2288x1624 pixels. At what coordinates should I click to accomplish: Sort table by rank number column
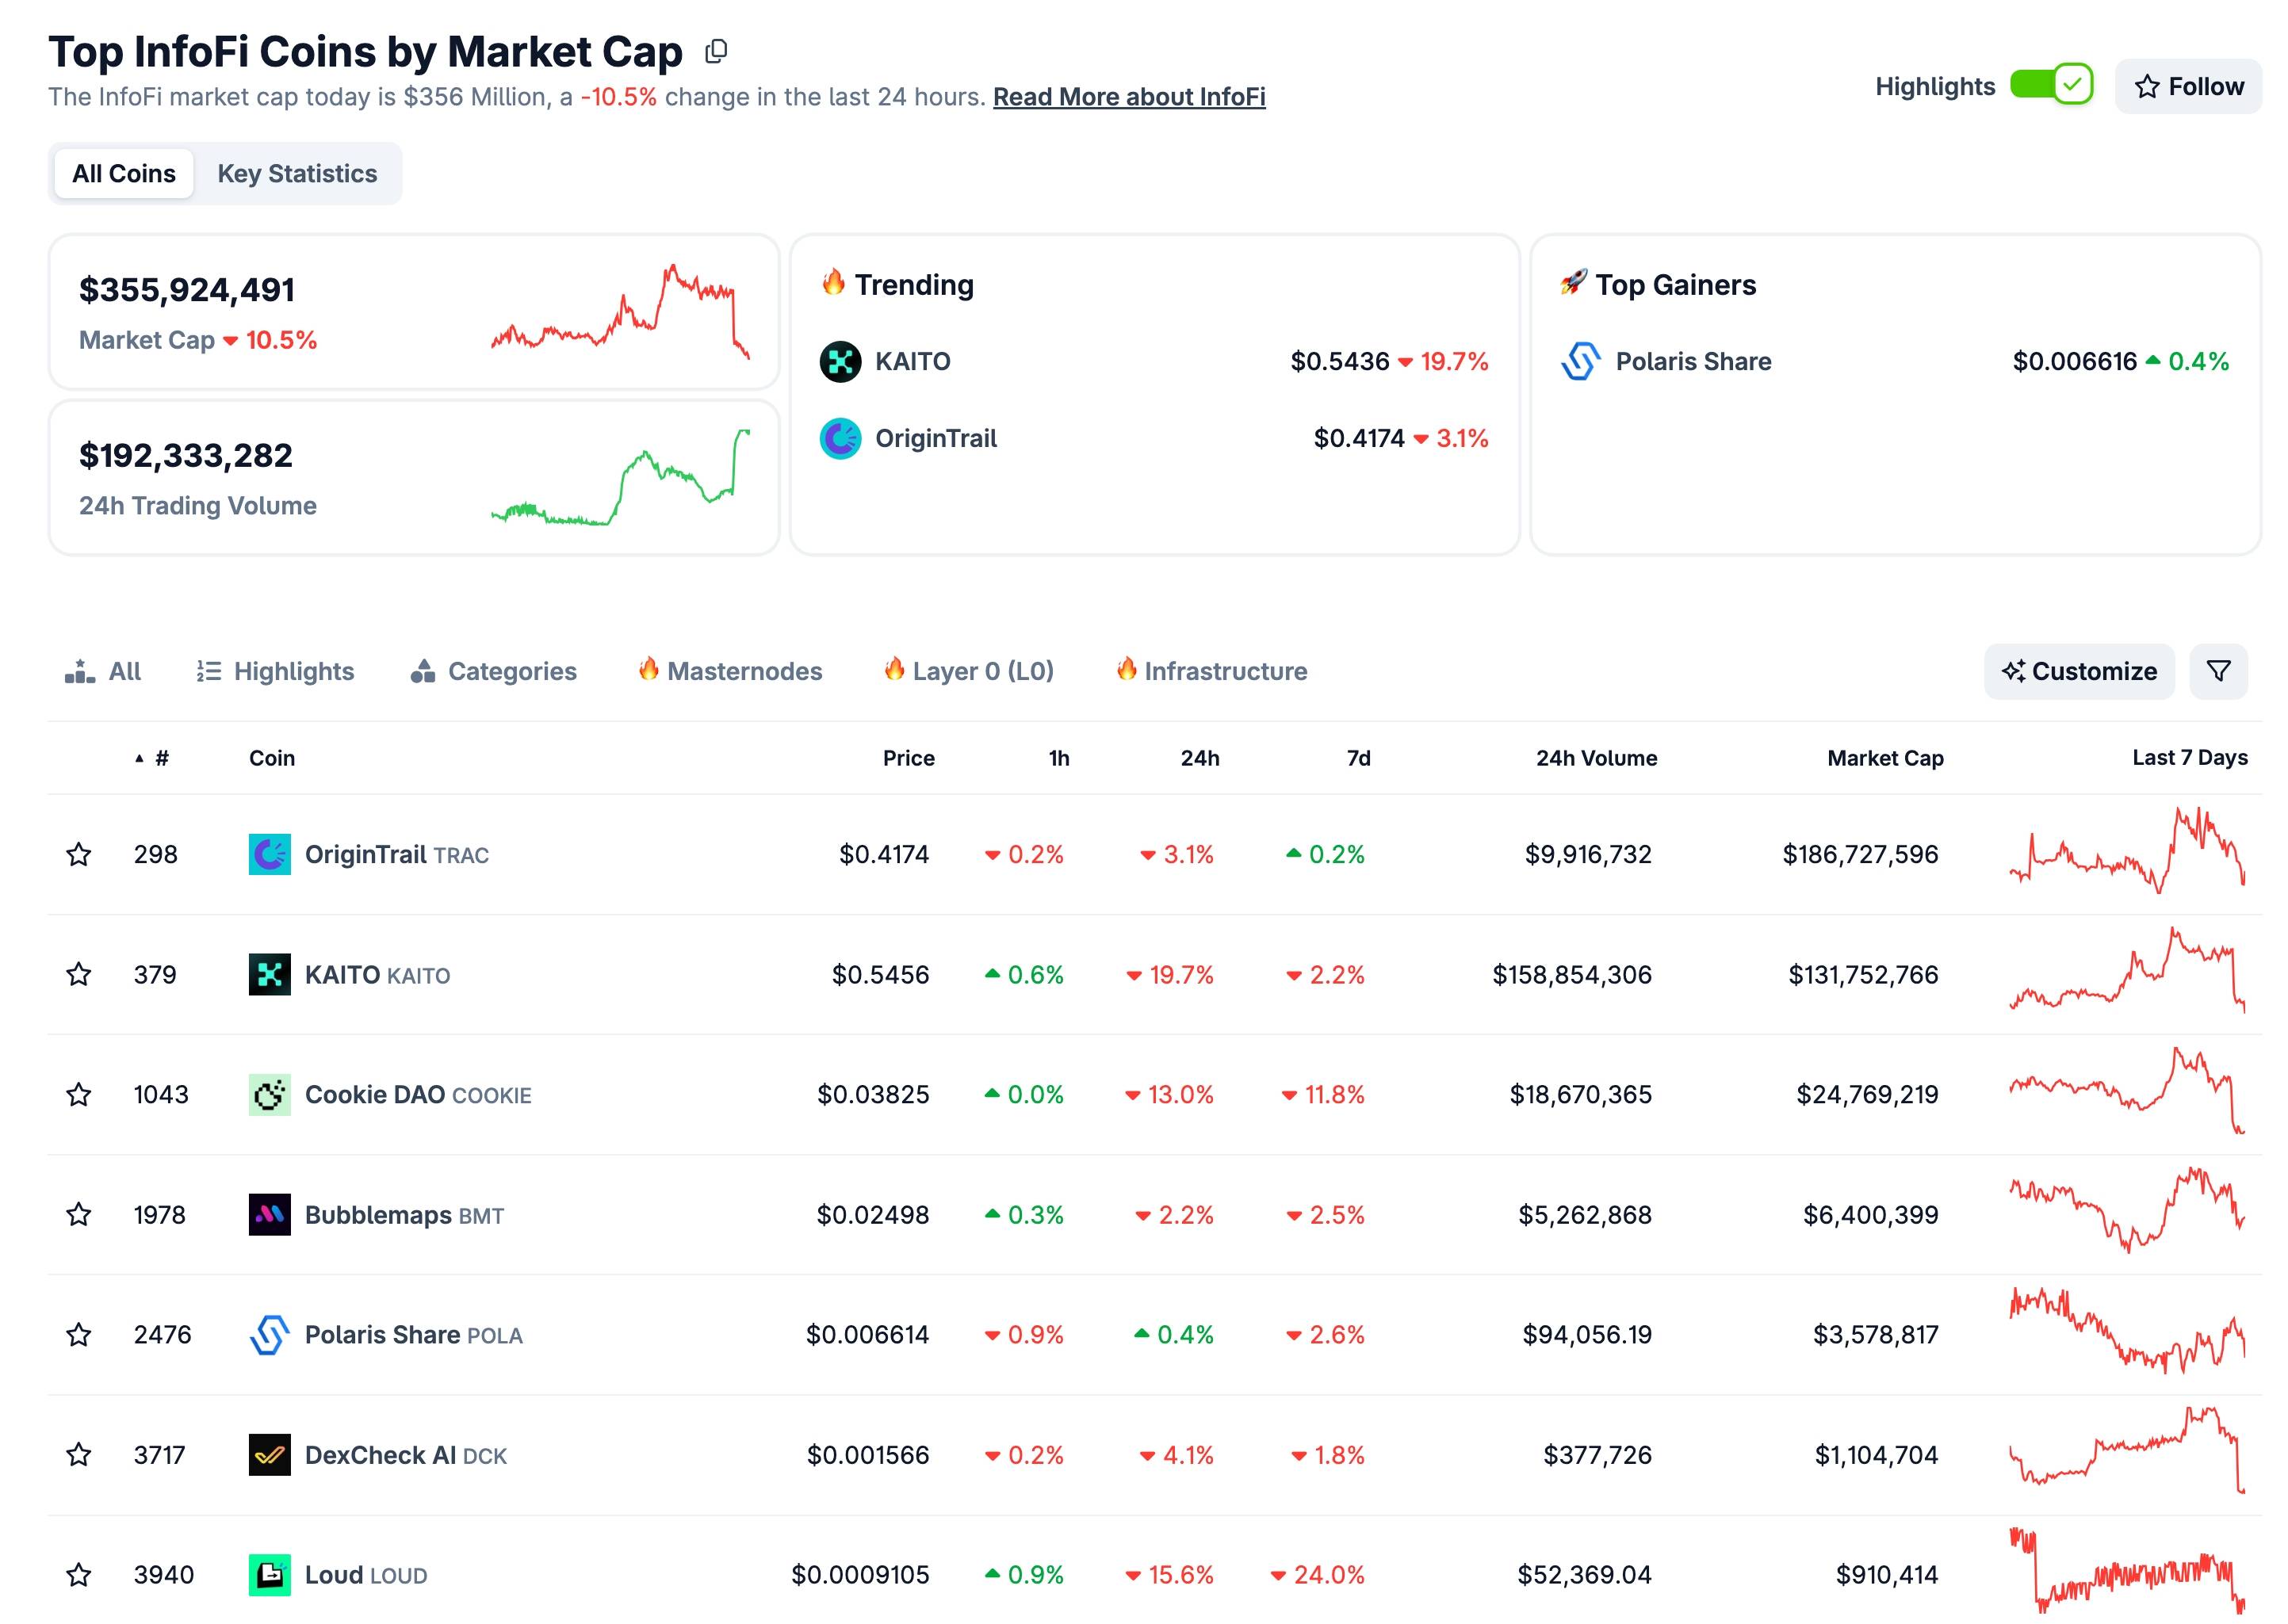click(161, 758)
